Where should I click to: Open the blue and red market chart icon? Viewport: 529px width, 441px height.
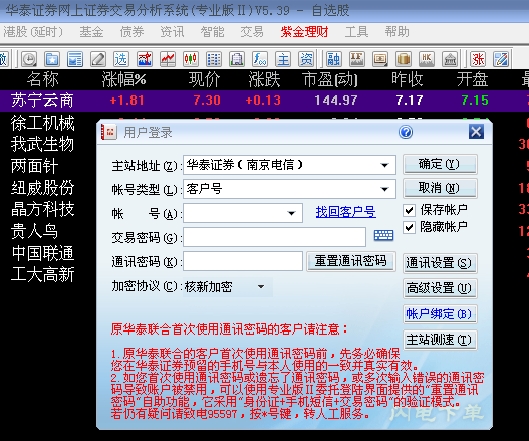pyautogui.click(x=144, y=59)
